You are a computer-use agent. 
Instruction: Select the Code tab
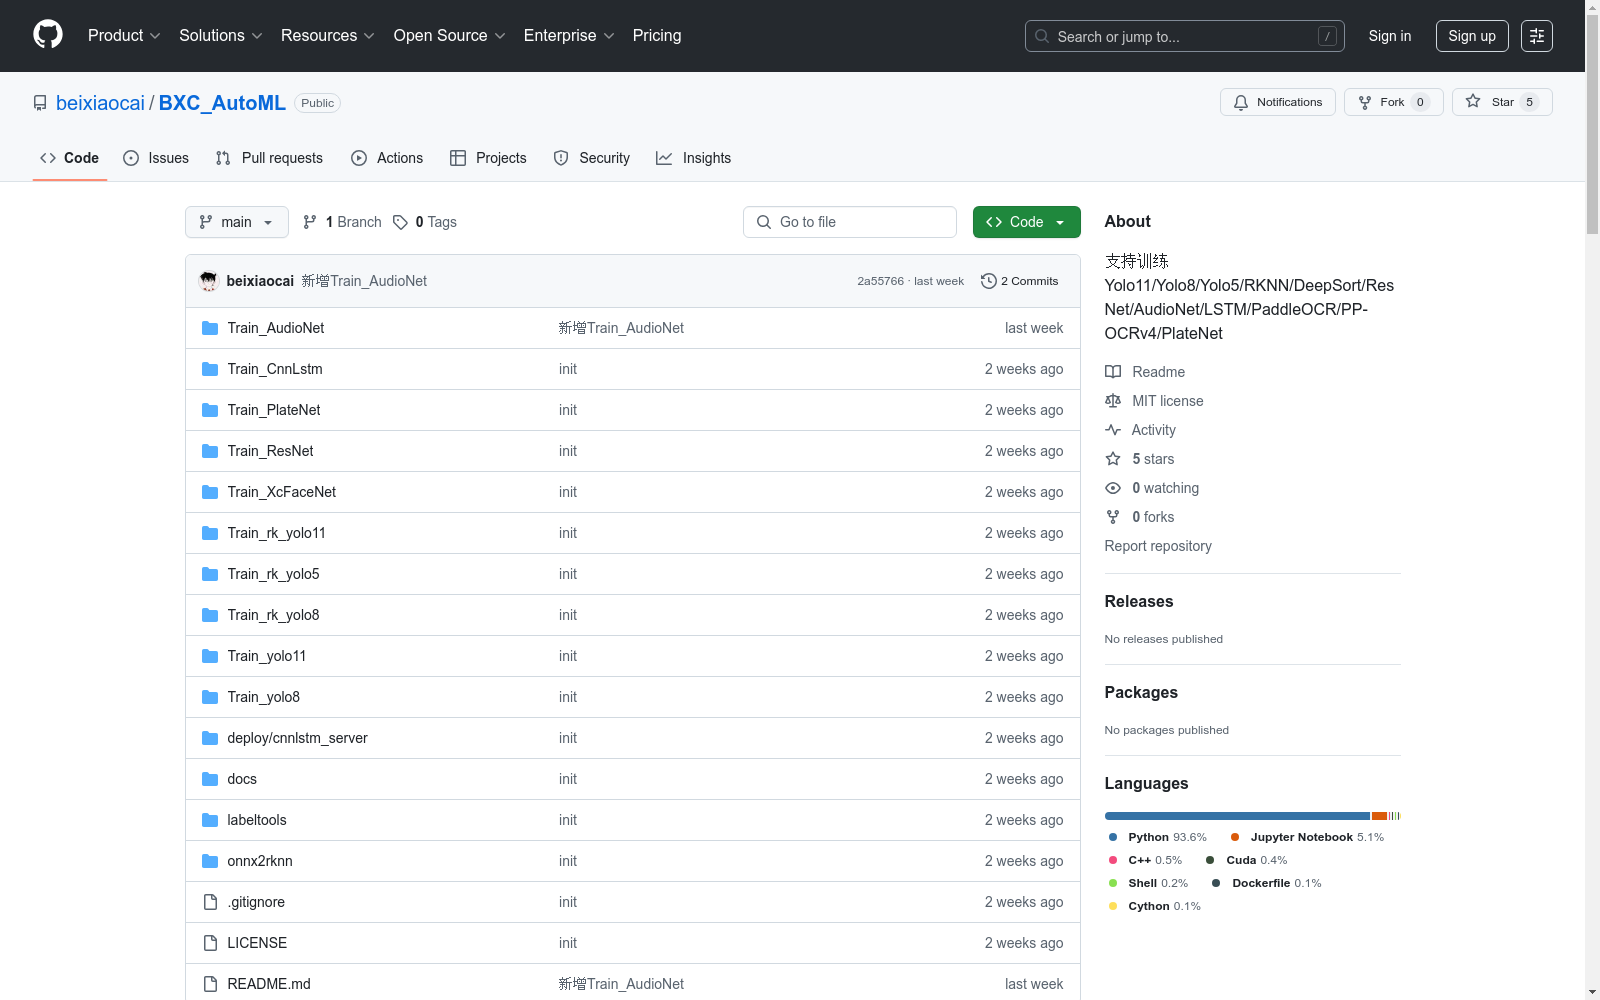[x=70, y=158]
